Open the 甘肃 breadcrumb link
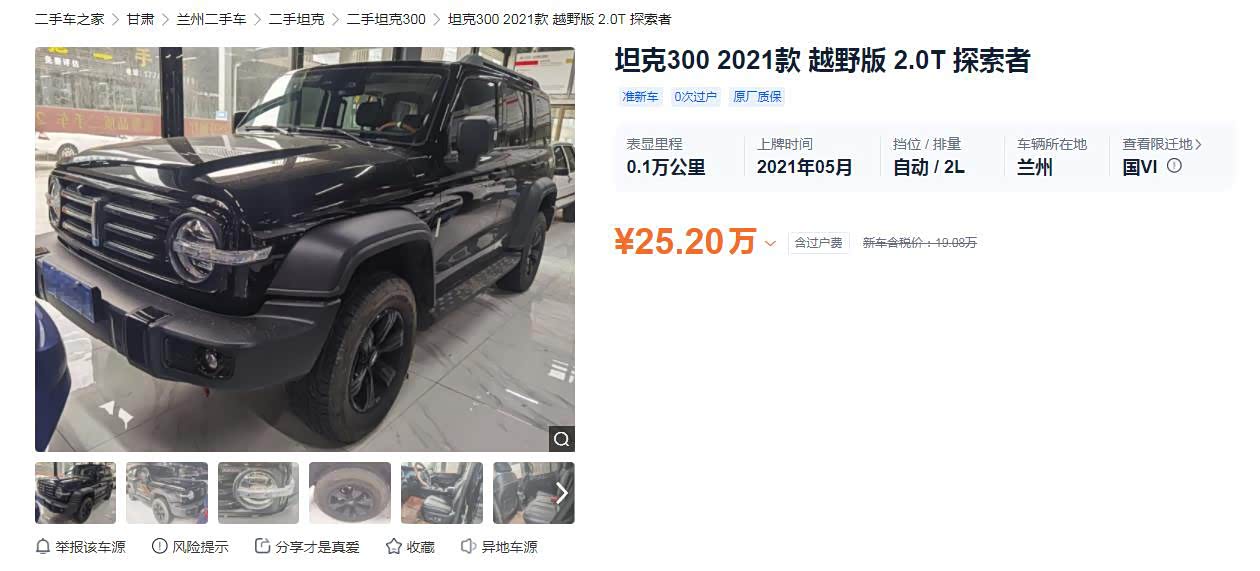Screen dimensions: 1260x571 140,19
